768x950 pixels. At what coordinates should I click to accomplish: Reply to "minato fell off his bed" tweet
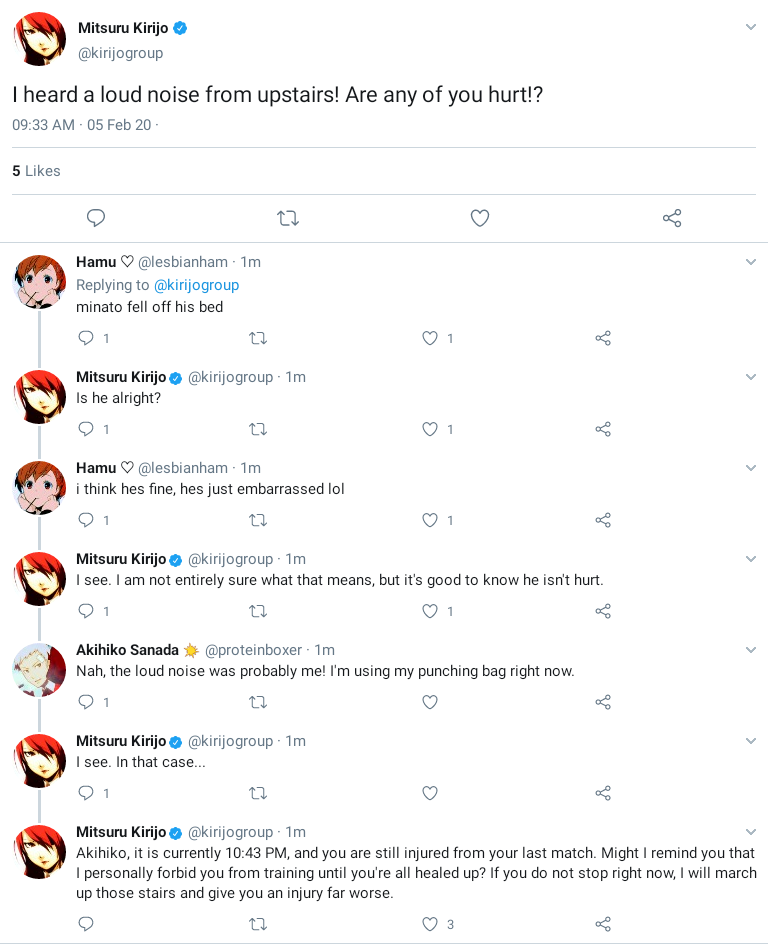[86, 338]
